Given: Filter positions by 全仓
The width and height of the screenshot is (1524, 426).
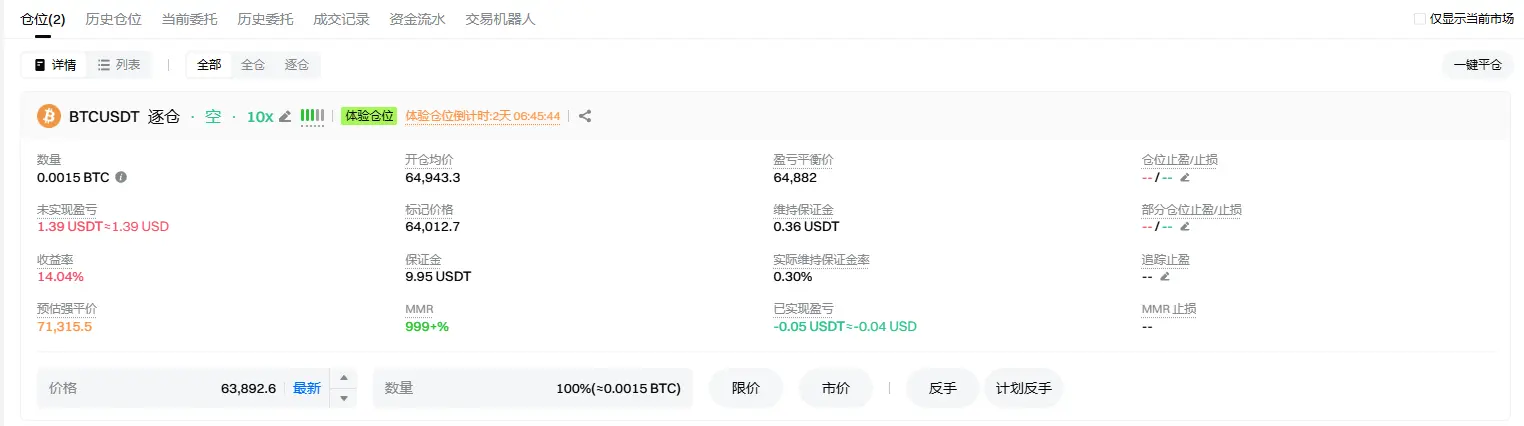Looking at the screenshot, I should point(253,65).
